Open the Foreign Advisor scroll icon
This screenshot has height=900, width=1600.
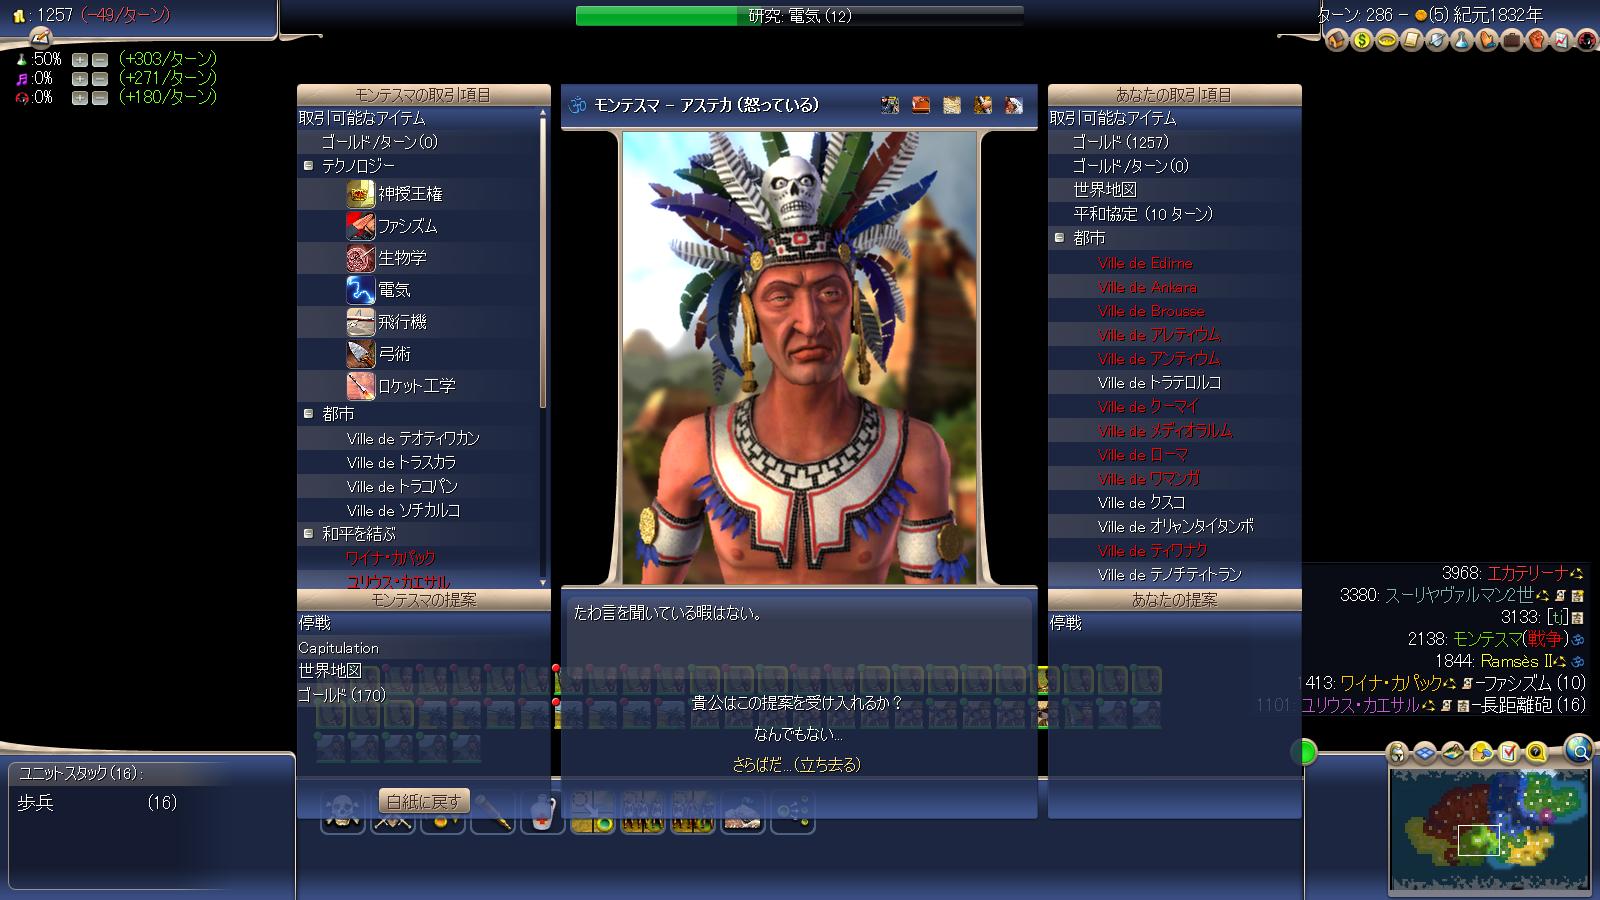(1412, 41)
